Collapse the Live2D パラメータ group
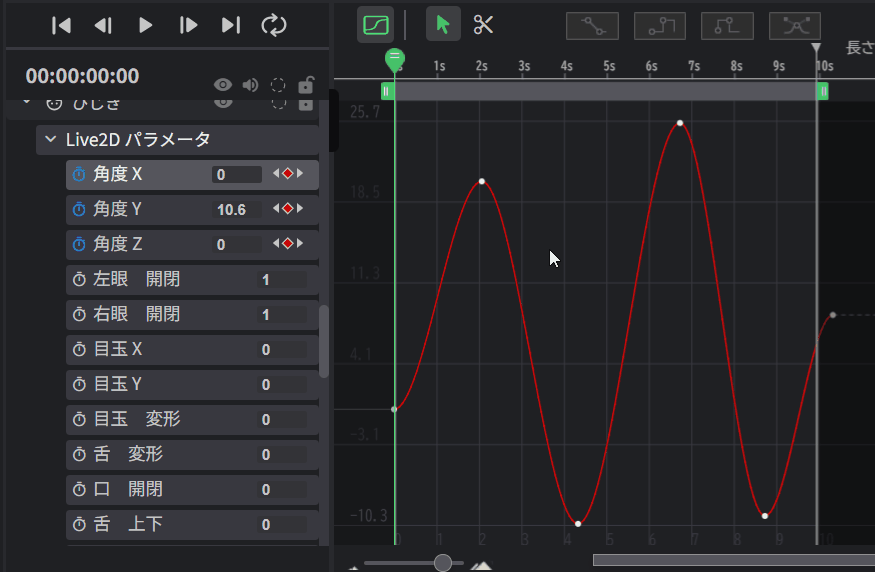Screen dimensions: 875x572 pos(51,139)
